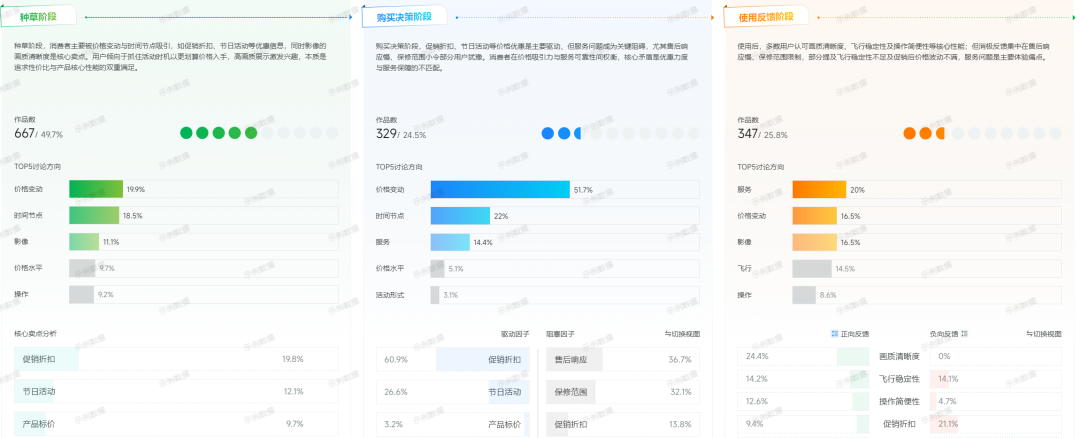The image size is (1080, 438).
Task: Click the 售后响应 36.7% barrier row
Action: tap(623, 359)
